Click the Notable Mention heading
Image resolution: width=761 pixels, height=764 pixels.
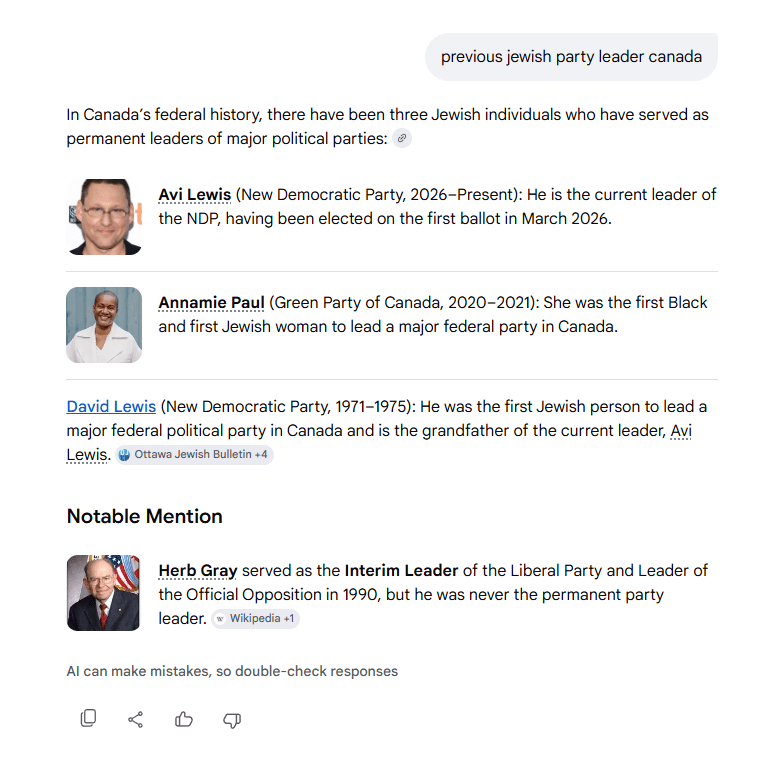pos(144,516)
